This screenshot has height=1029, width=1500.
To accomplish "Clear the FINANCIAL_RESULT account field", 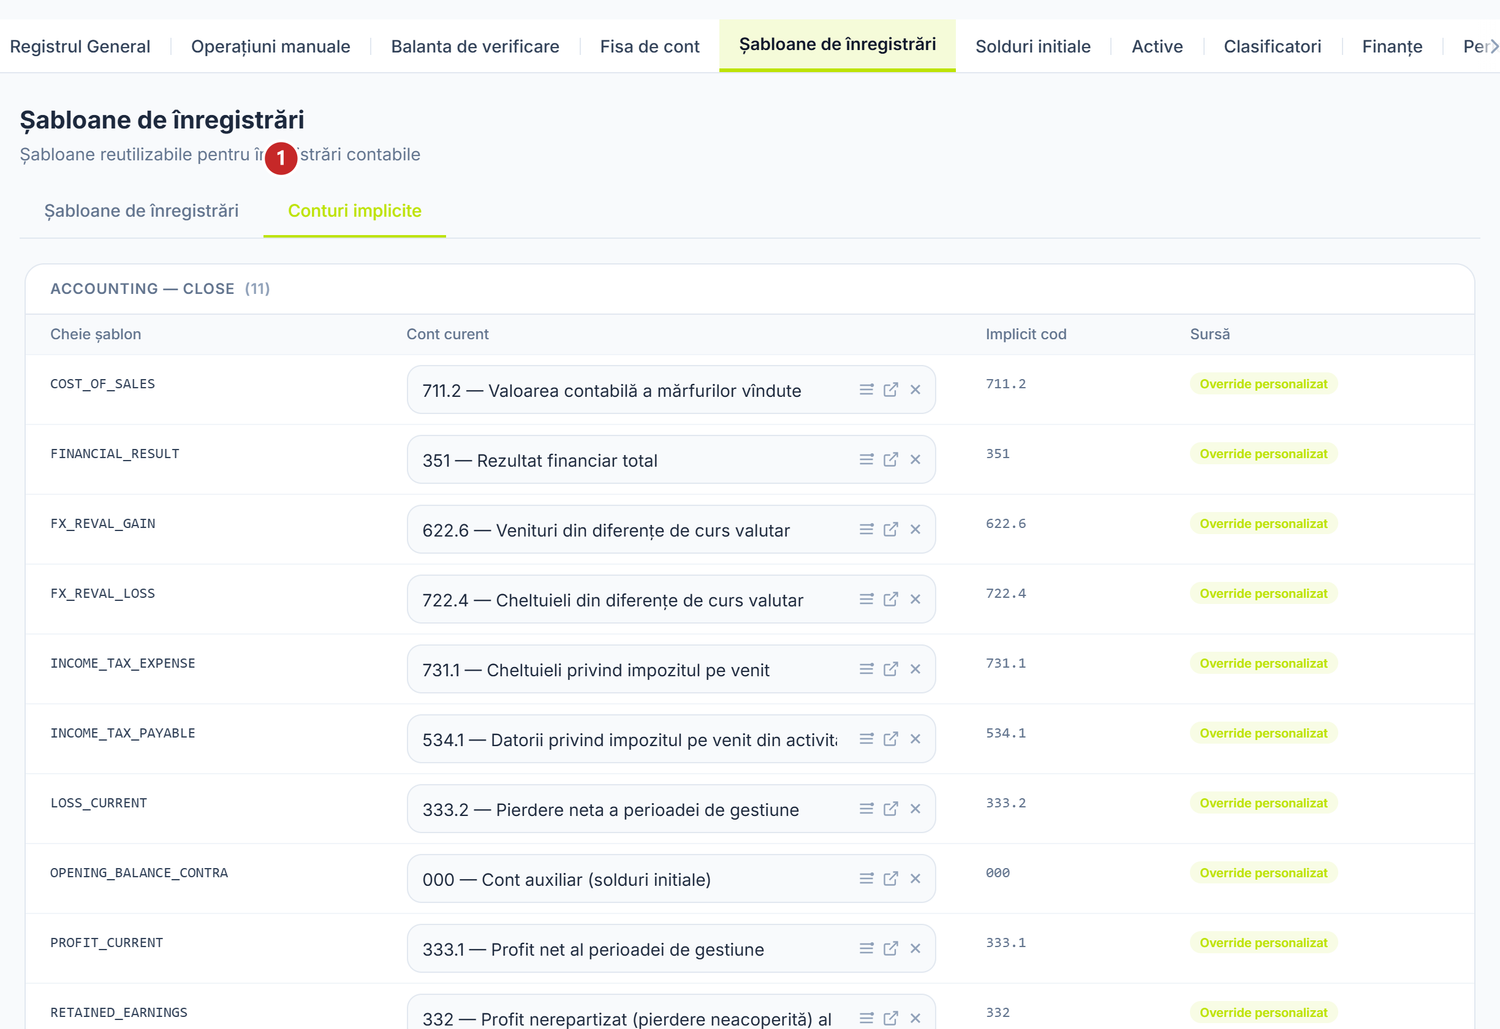I will point(915,460).
